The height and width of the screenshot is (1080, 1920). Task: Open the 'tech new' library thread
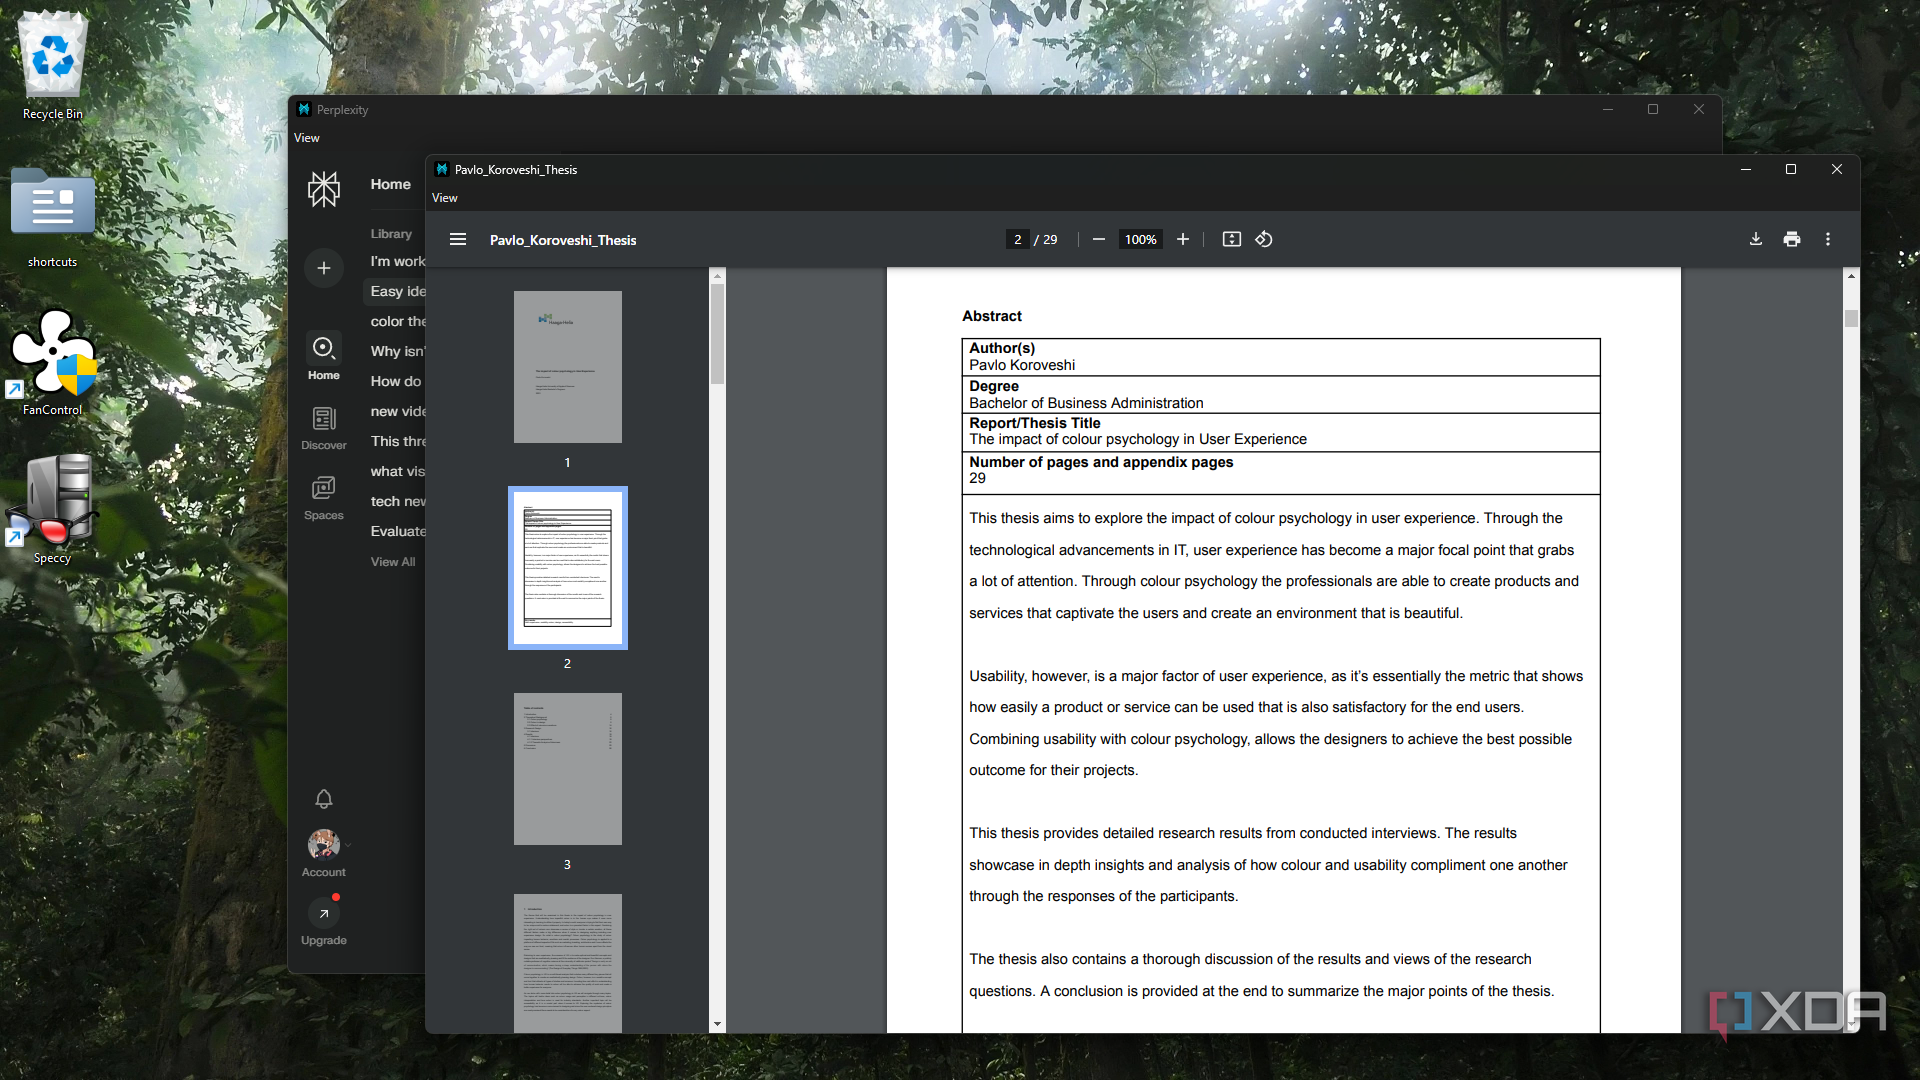(397, 501)
